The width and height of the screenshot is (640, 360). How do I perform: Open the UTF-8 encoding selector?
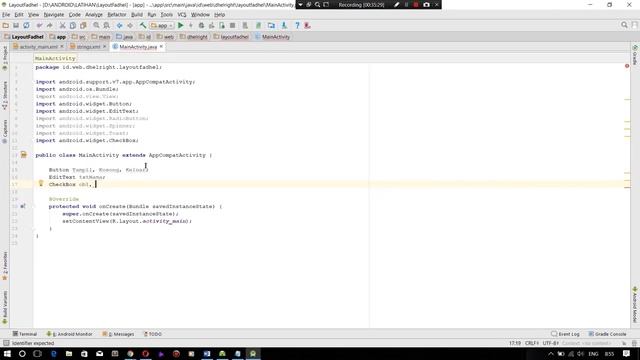pyautogui.click(x=551, y=343)
